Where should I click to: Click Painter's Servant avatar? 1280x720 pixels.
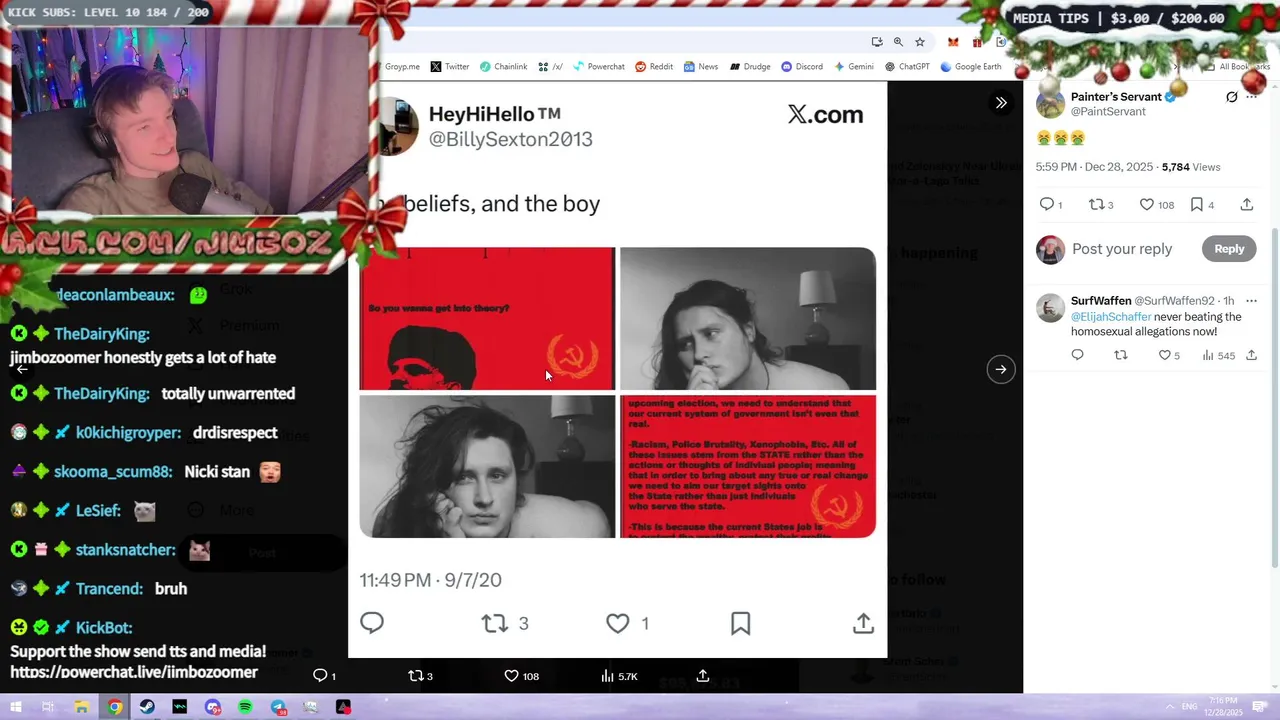pos(1050,103)
